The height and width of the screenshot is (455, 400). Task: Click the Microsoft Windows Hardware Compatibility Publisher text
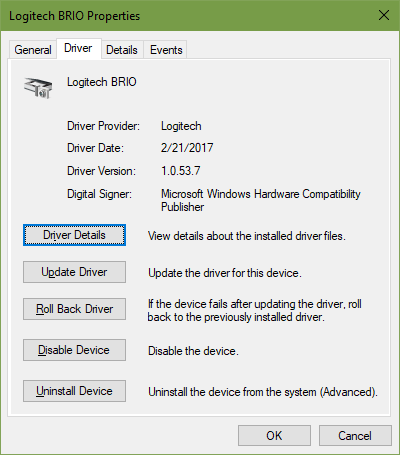click(261, 200)
